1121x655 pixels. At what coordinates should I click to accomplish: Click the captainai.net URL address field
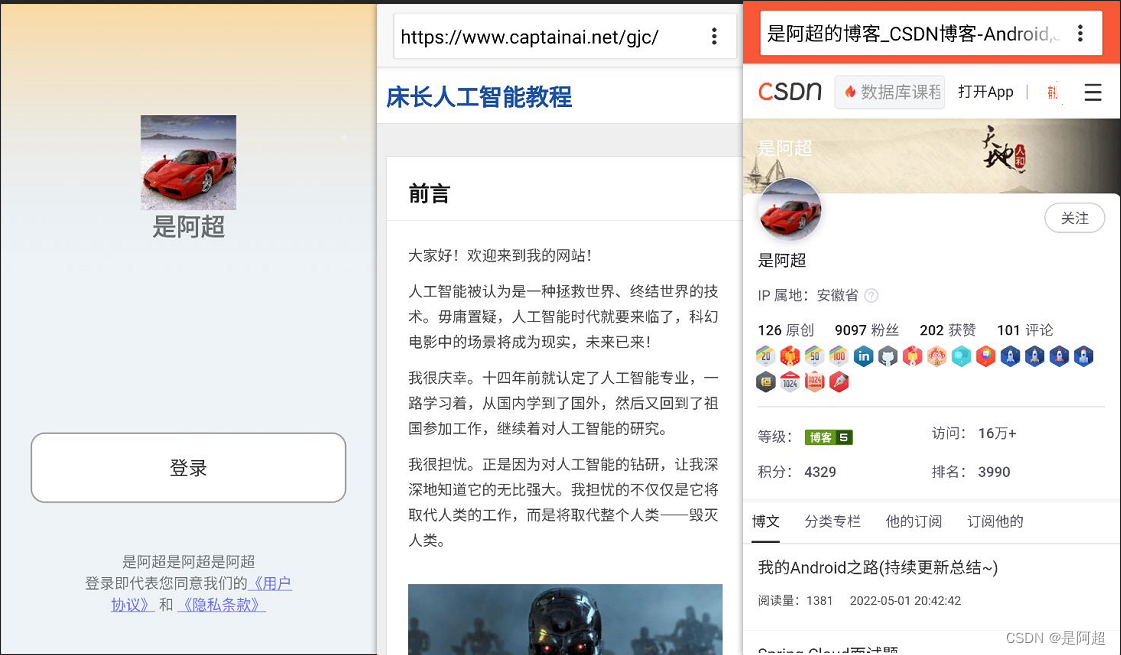pos(565,36)
